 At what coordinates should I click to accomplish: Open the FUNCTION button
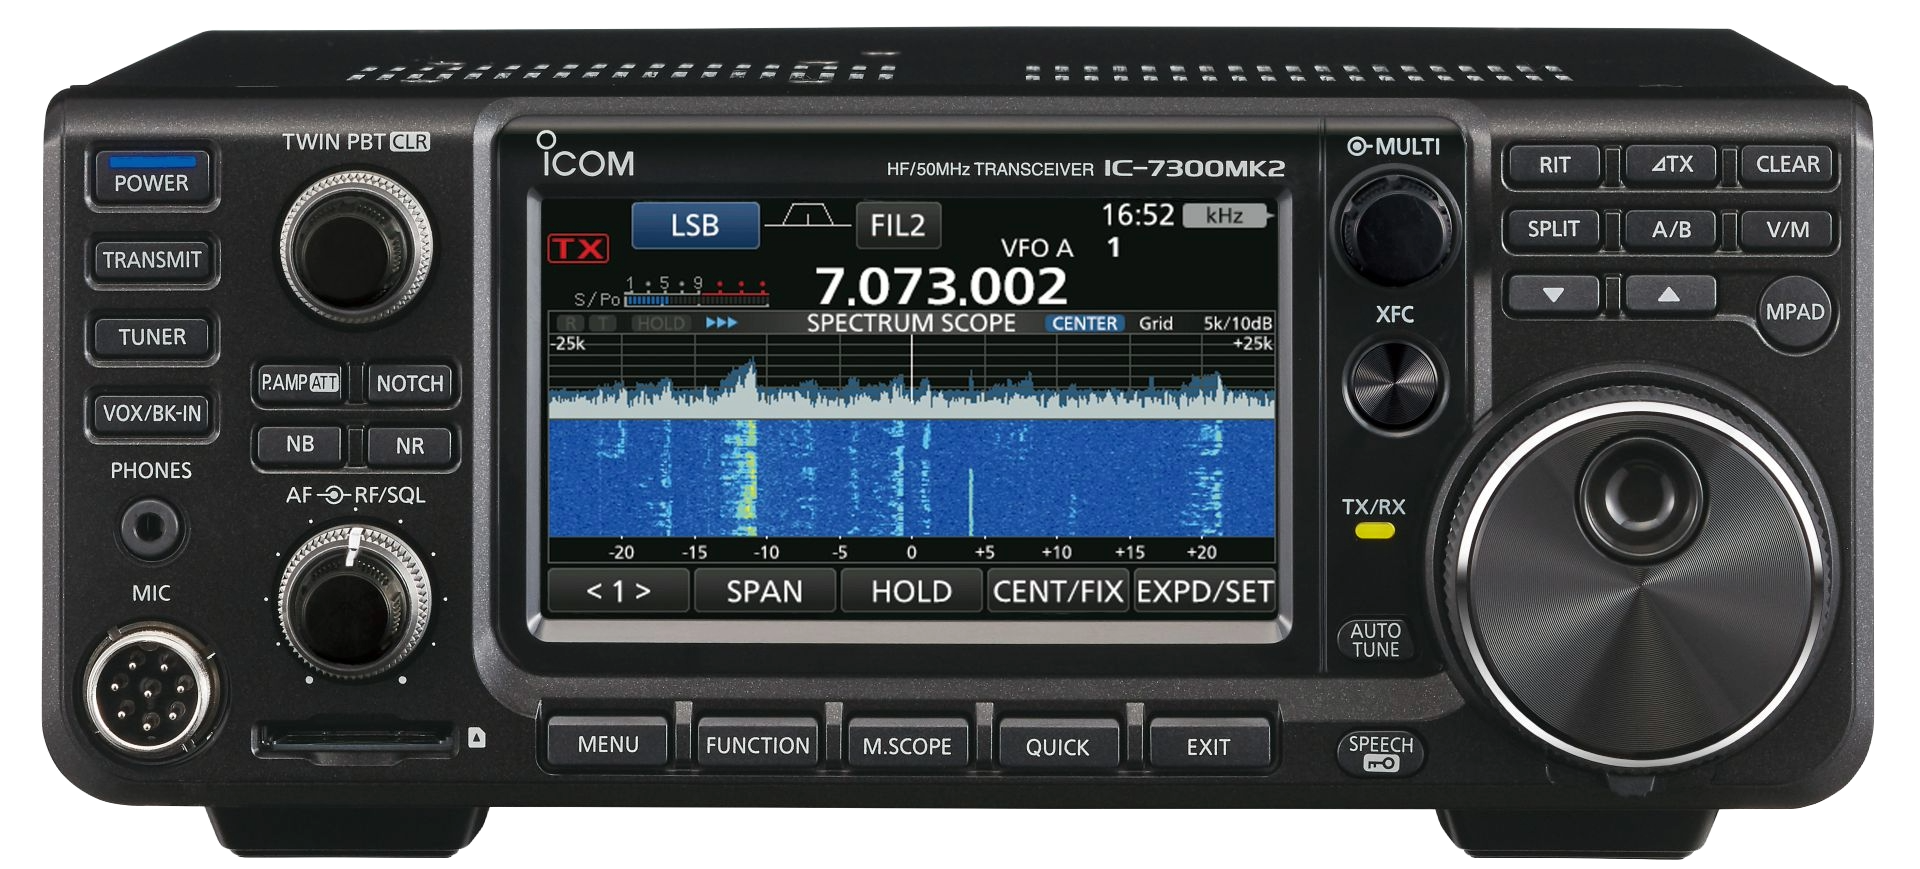758,745
